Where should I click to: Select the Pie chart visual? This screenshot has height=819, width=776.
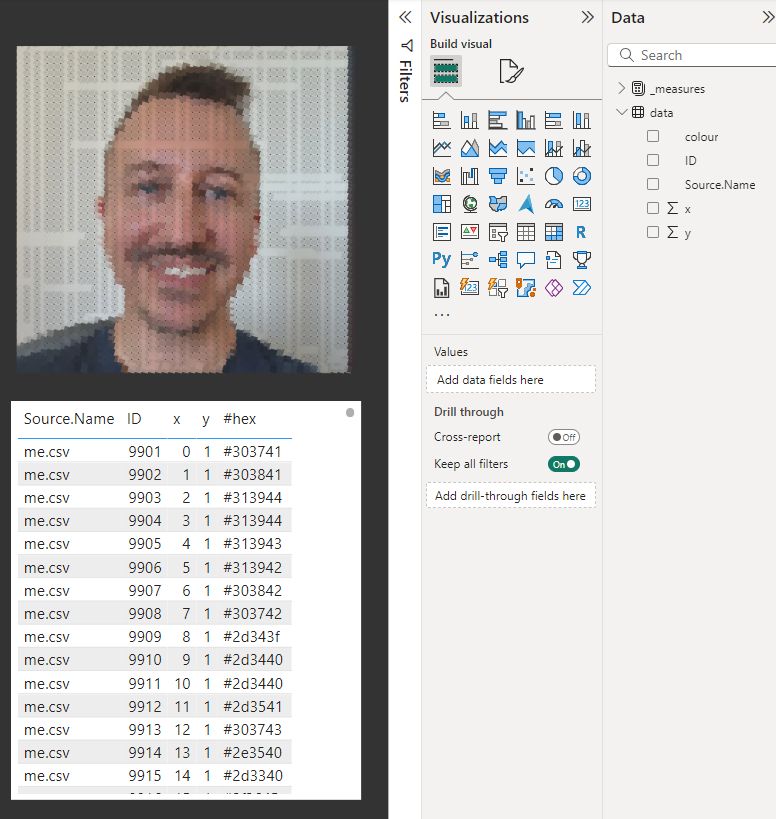pos(554,176)
